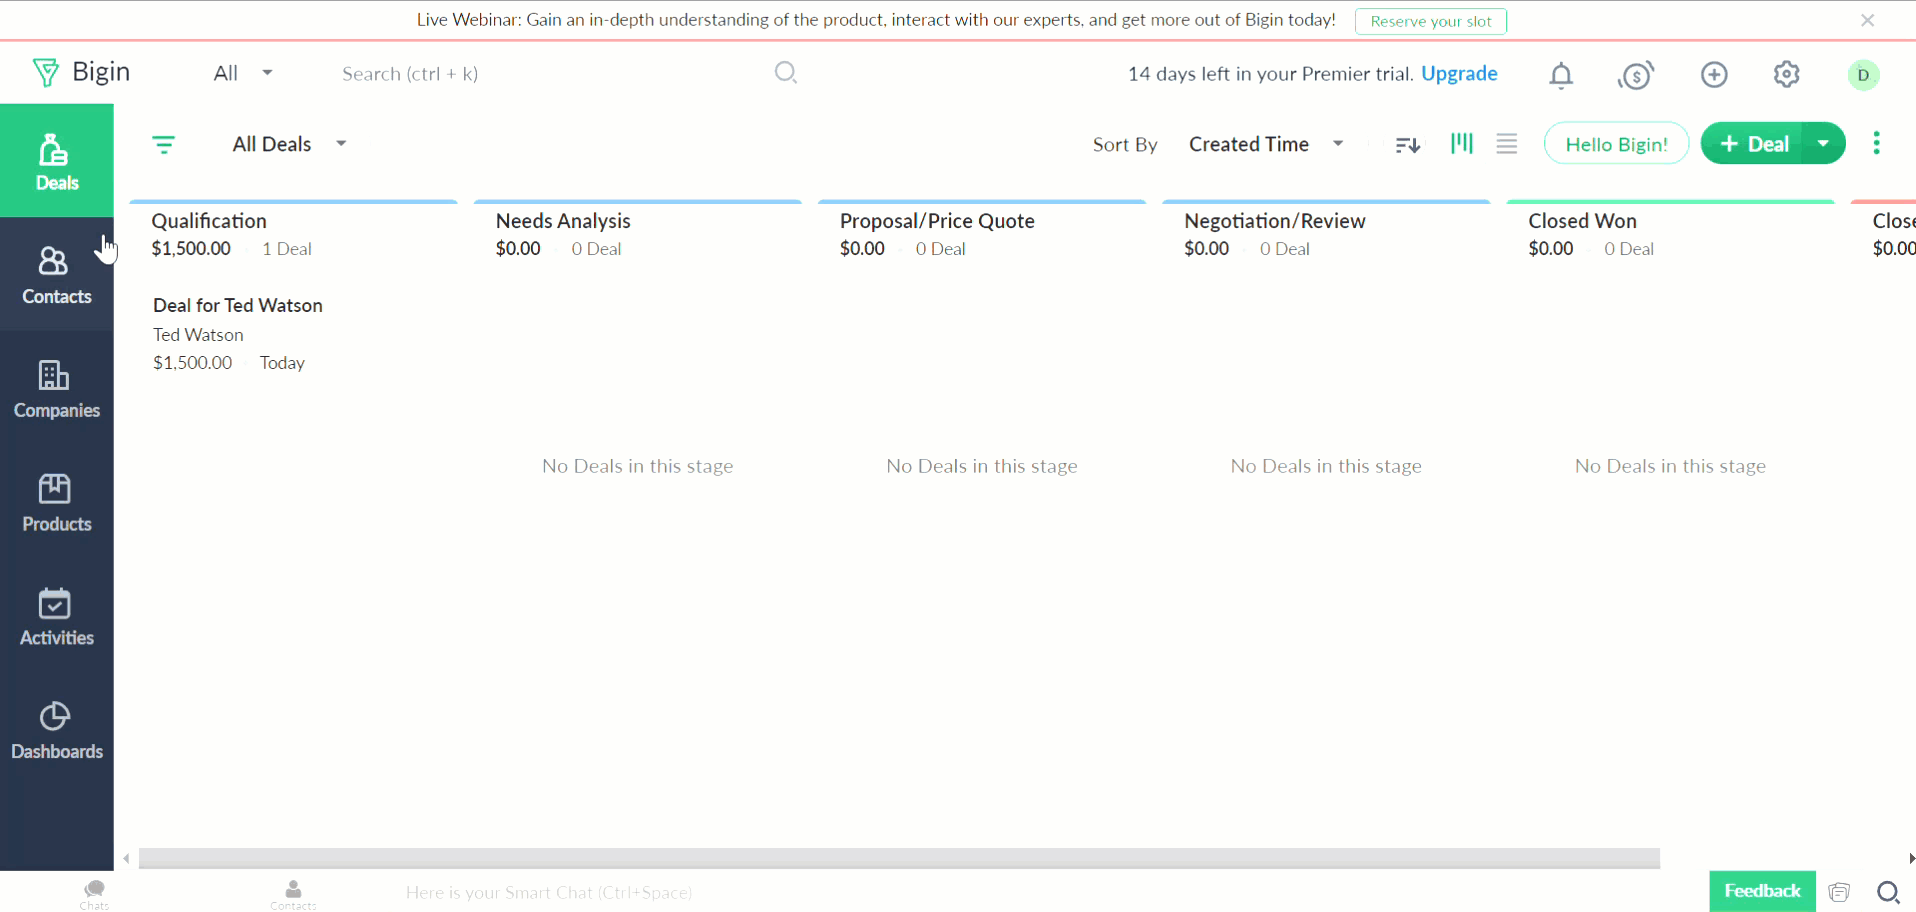The height and width of the screenshot is (912, 1916).
Task: Select the Proposal/Price Quote stage header
Action: point(937,221)
